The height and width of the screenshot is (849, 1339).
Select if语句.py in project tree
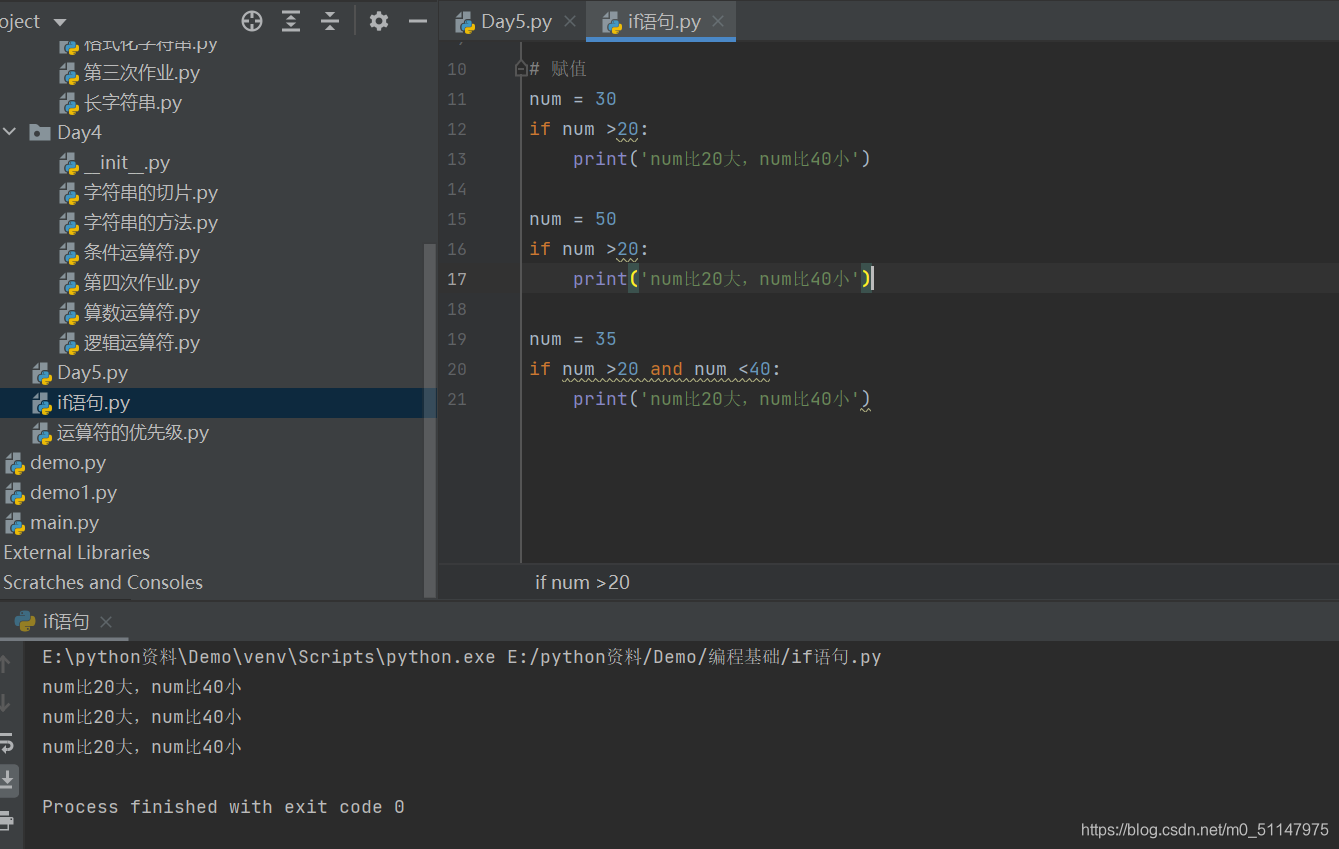(x=93, y=403)
